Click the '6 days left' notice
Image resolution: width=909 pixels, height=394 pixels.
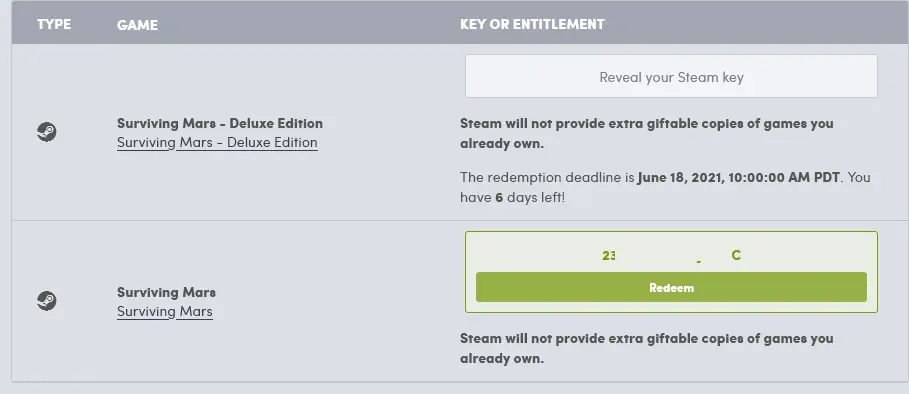click(530, 198)
